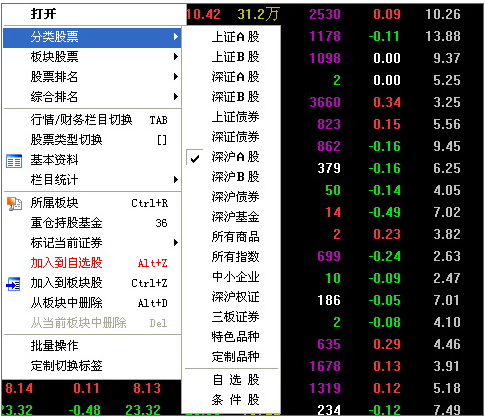Click the -0.49 green change value
The image size is (485, 420).
click(x=385, y=212)
